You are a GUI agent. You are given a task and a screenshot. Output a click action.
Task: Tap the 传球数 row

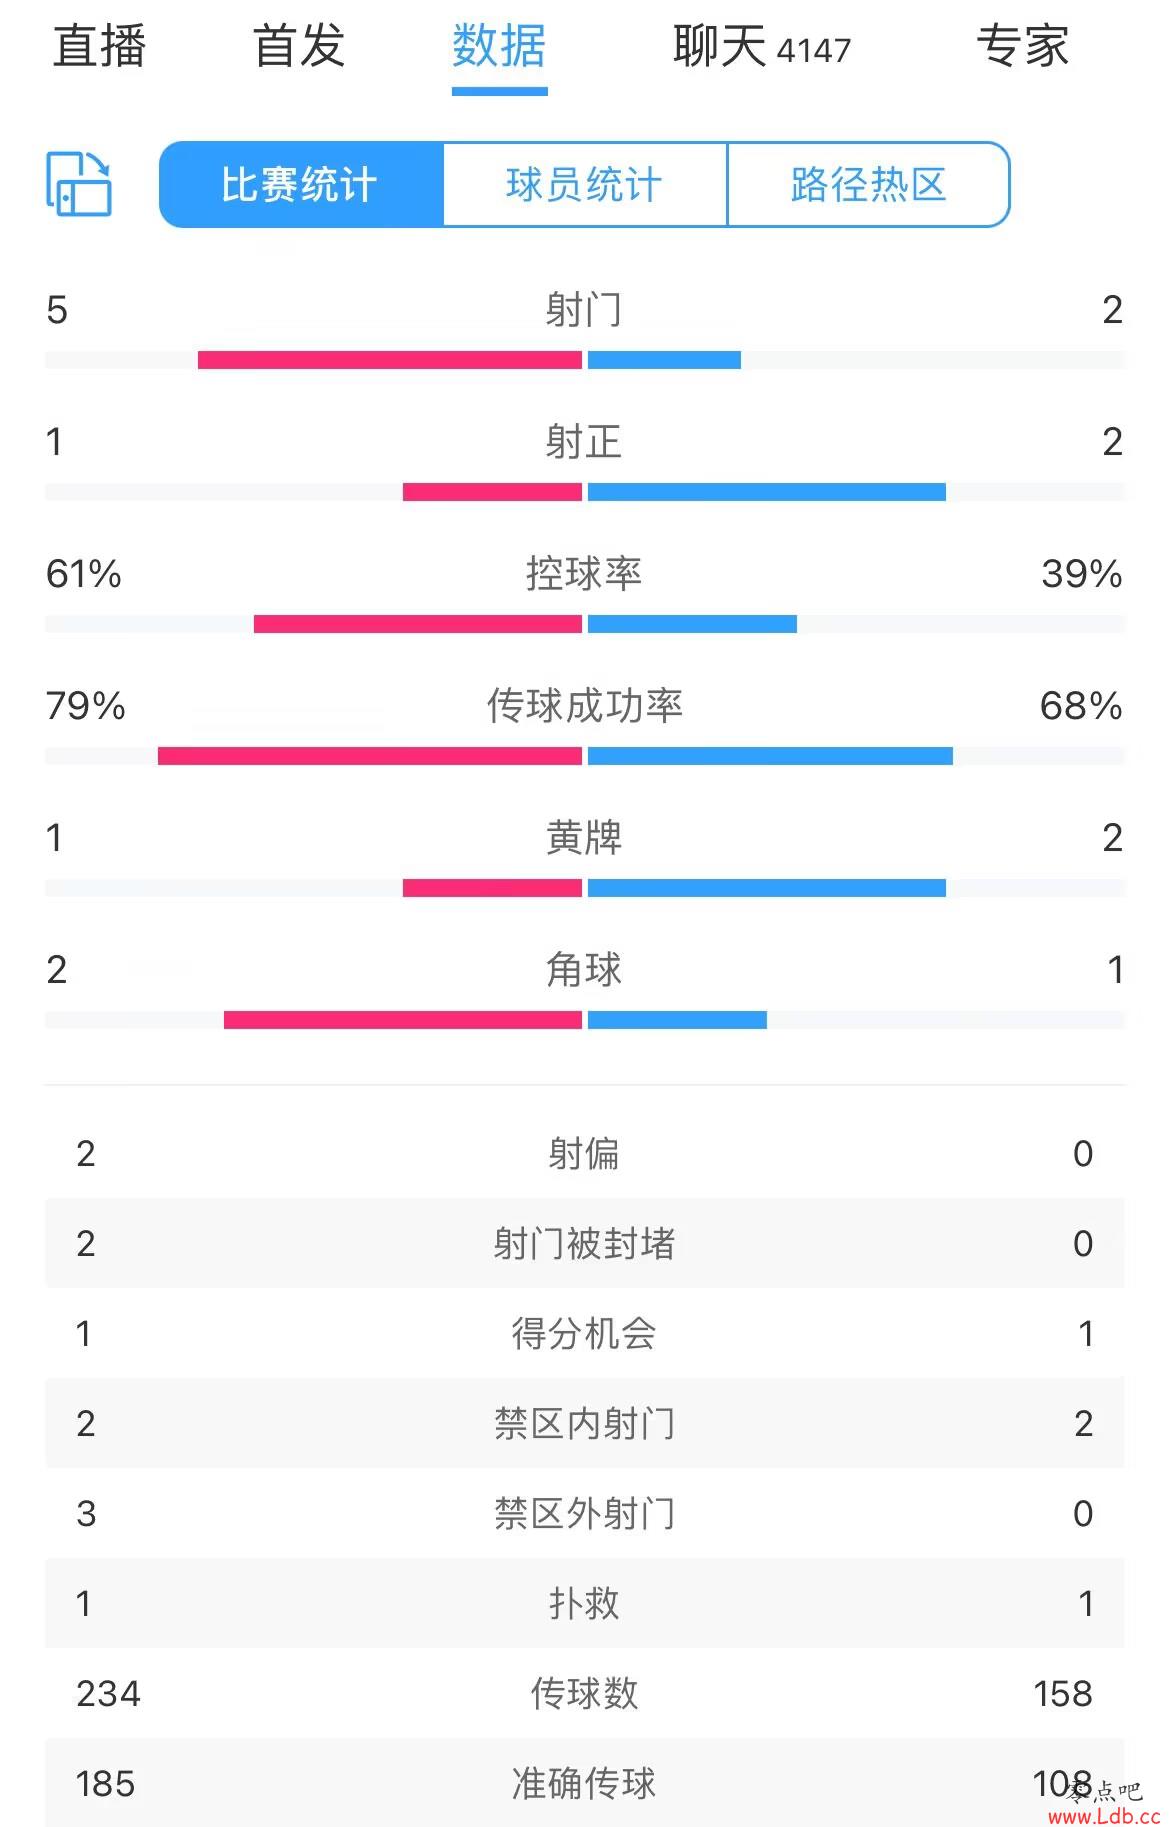[585, 1693]
